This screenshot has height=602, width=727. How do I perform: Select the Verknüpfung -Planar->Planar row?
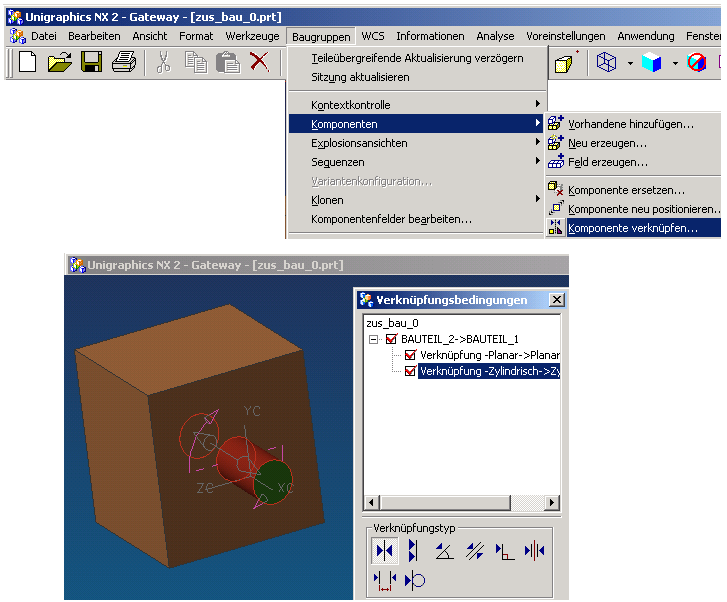tap(490, 355)
